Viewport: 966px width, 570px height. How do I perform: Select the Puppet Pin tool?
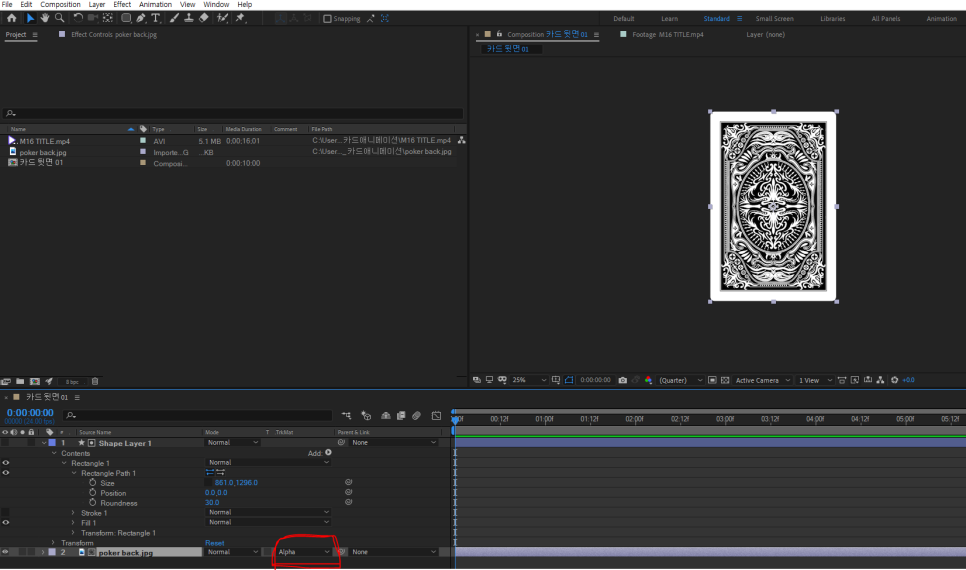click(240, 18)
